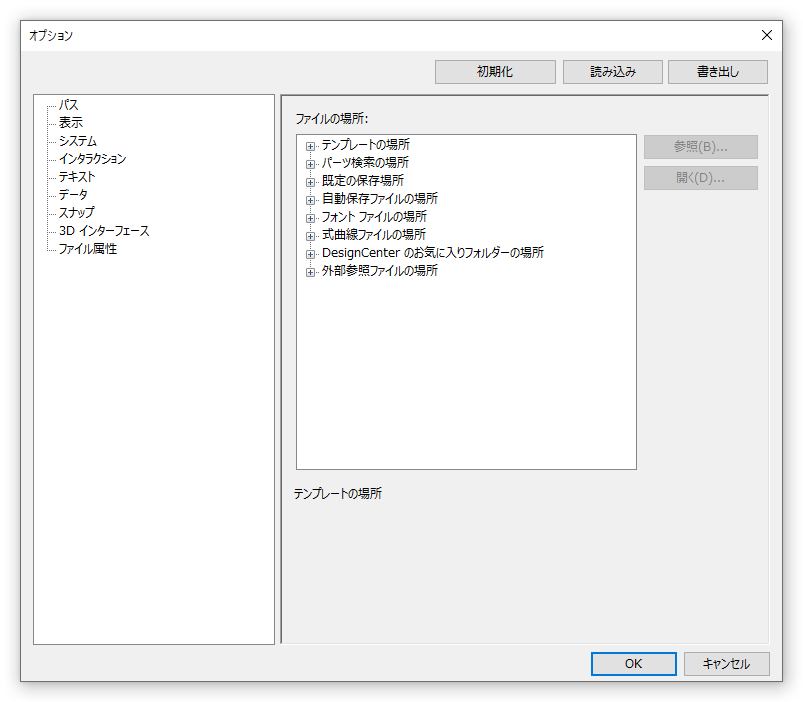Select the インタラクション category

[x=92, y=159]
